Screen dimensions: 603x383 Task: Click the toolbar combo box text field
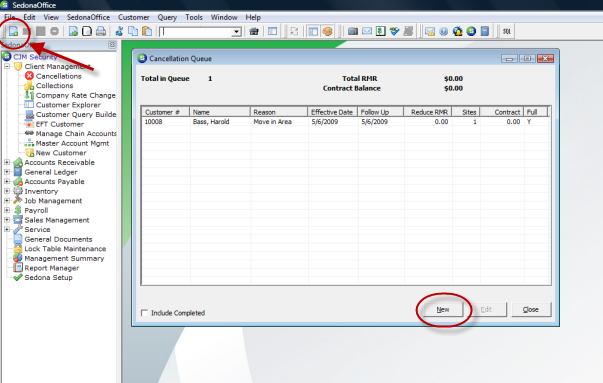click(196, 32)
